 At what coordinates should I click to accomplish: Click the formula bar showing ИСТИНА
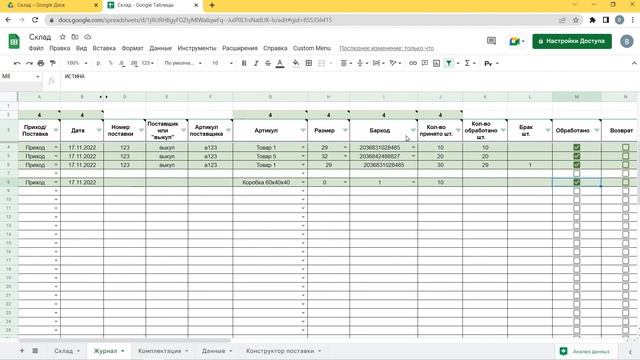pos(347,76)
